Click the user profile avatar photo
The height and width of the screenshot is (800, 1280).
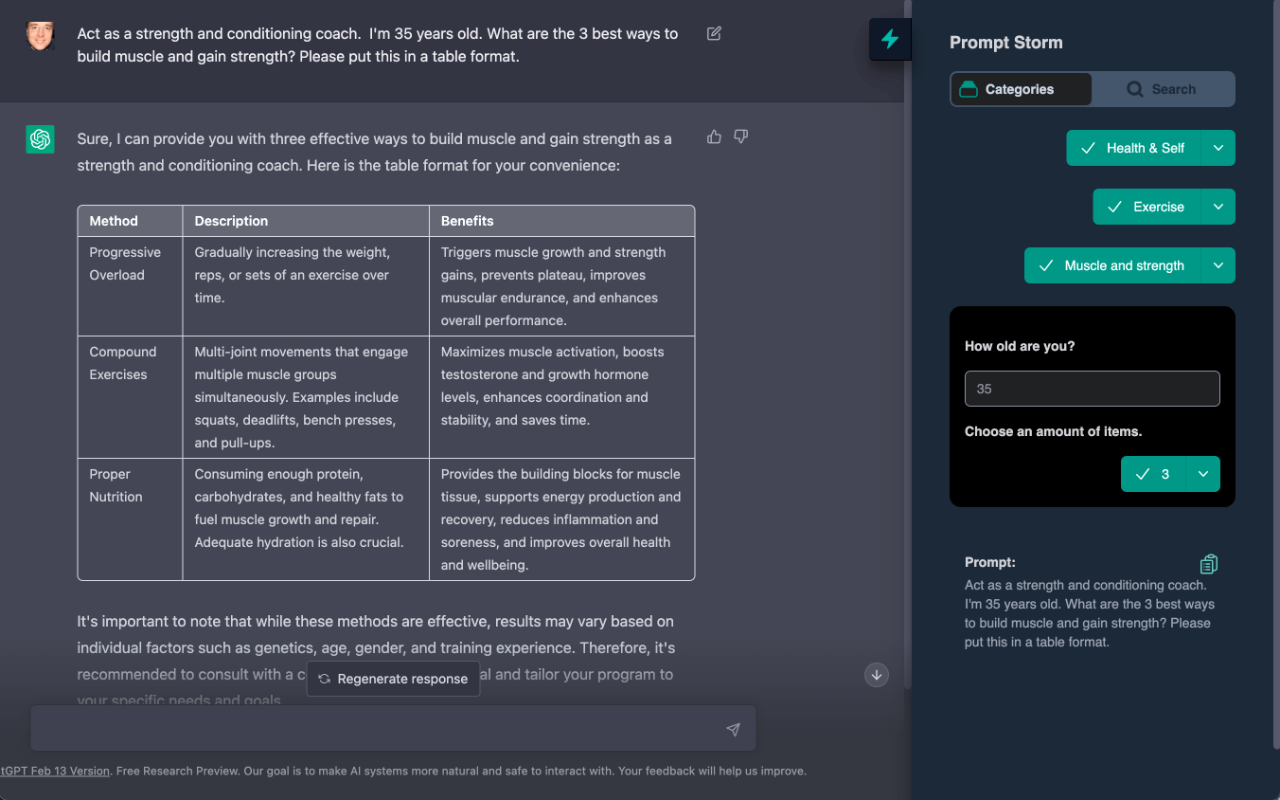tap(40, 35)
